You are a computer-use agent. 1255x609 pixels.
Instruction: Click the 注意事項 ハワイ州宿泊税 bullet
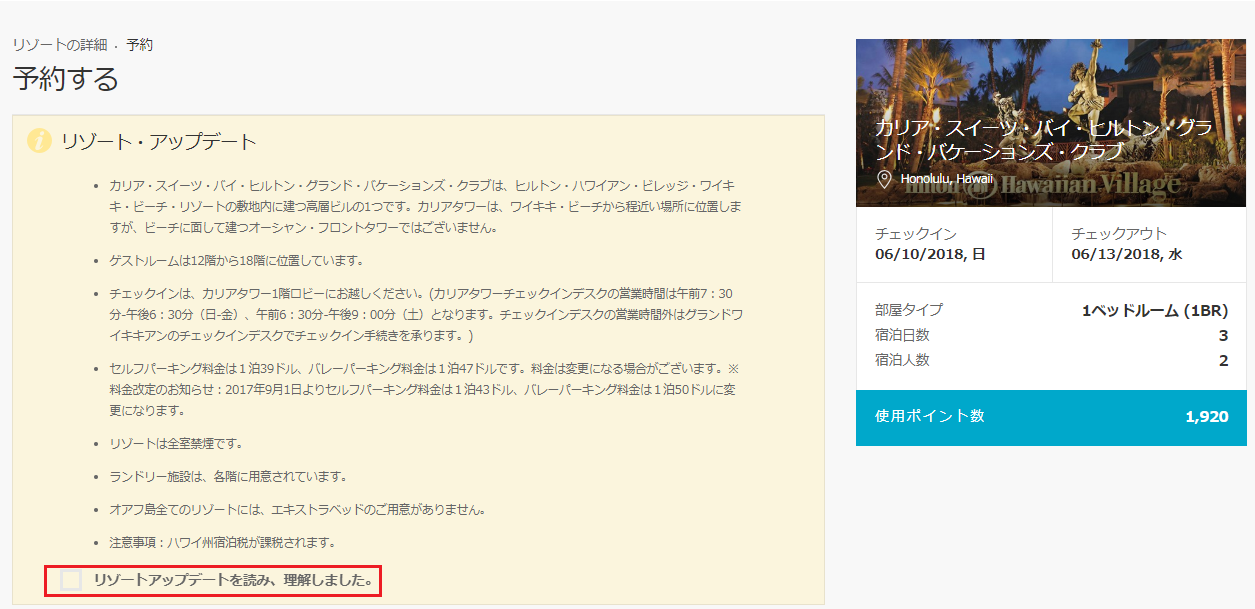click(x=222, y=542)
